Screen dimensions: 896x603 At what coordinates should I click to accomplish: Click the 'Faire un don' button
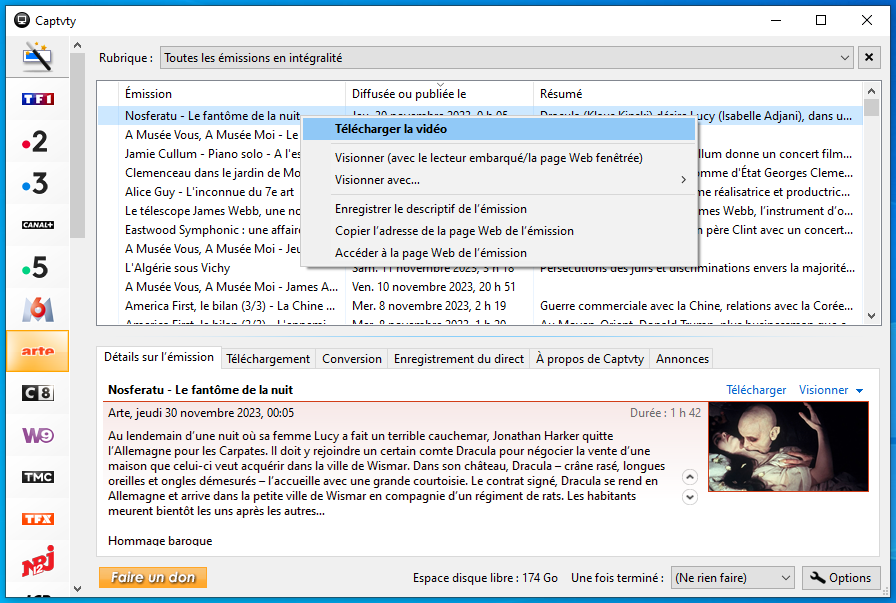coord(153,578)
